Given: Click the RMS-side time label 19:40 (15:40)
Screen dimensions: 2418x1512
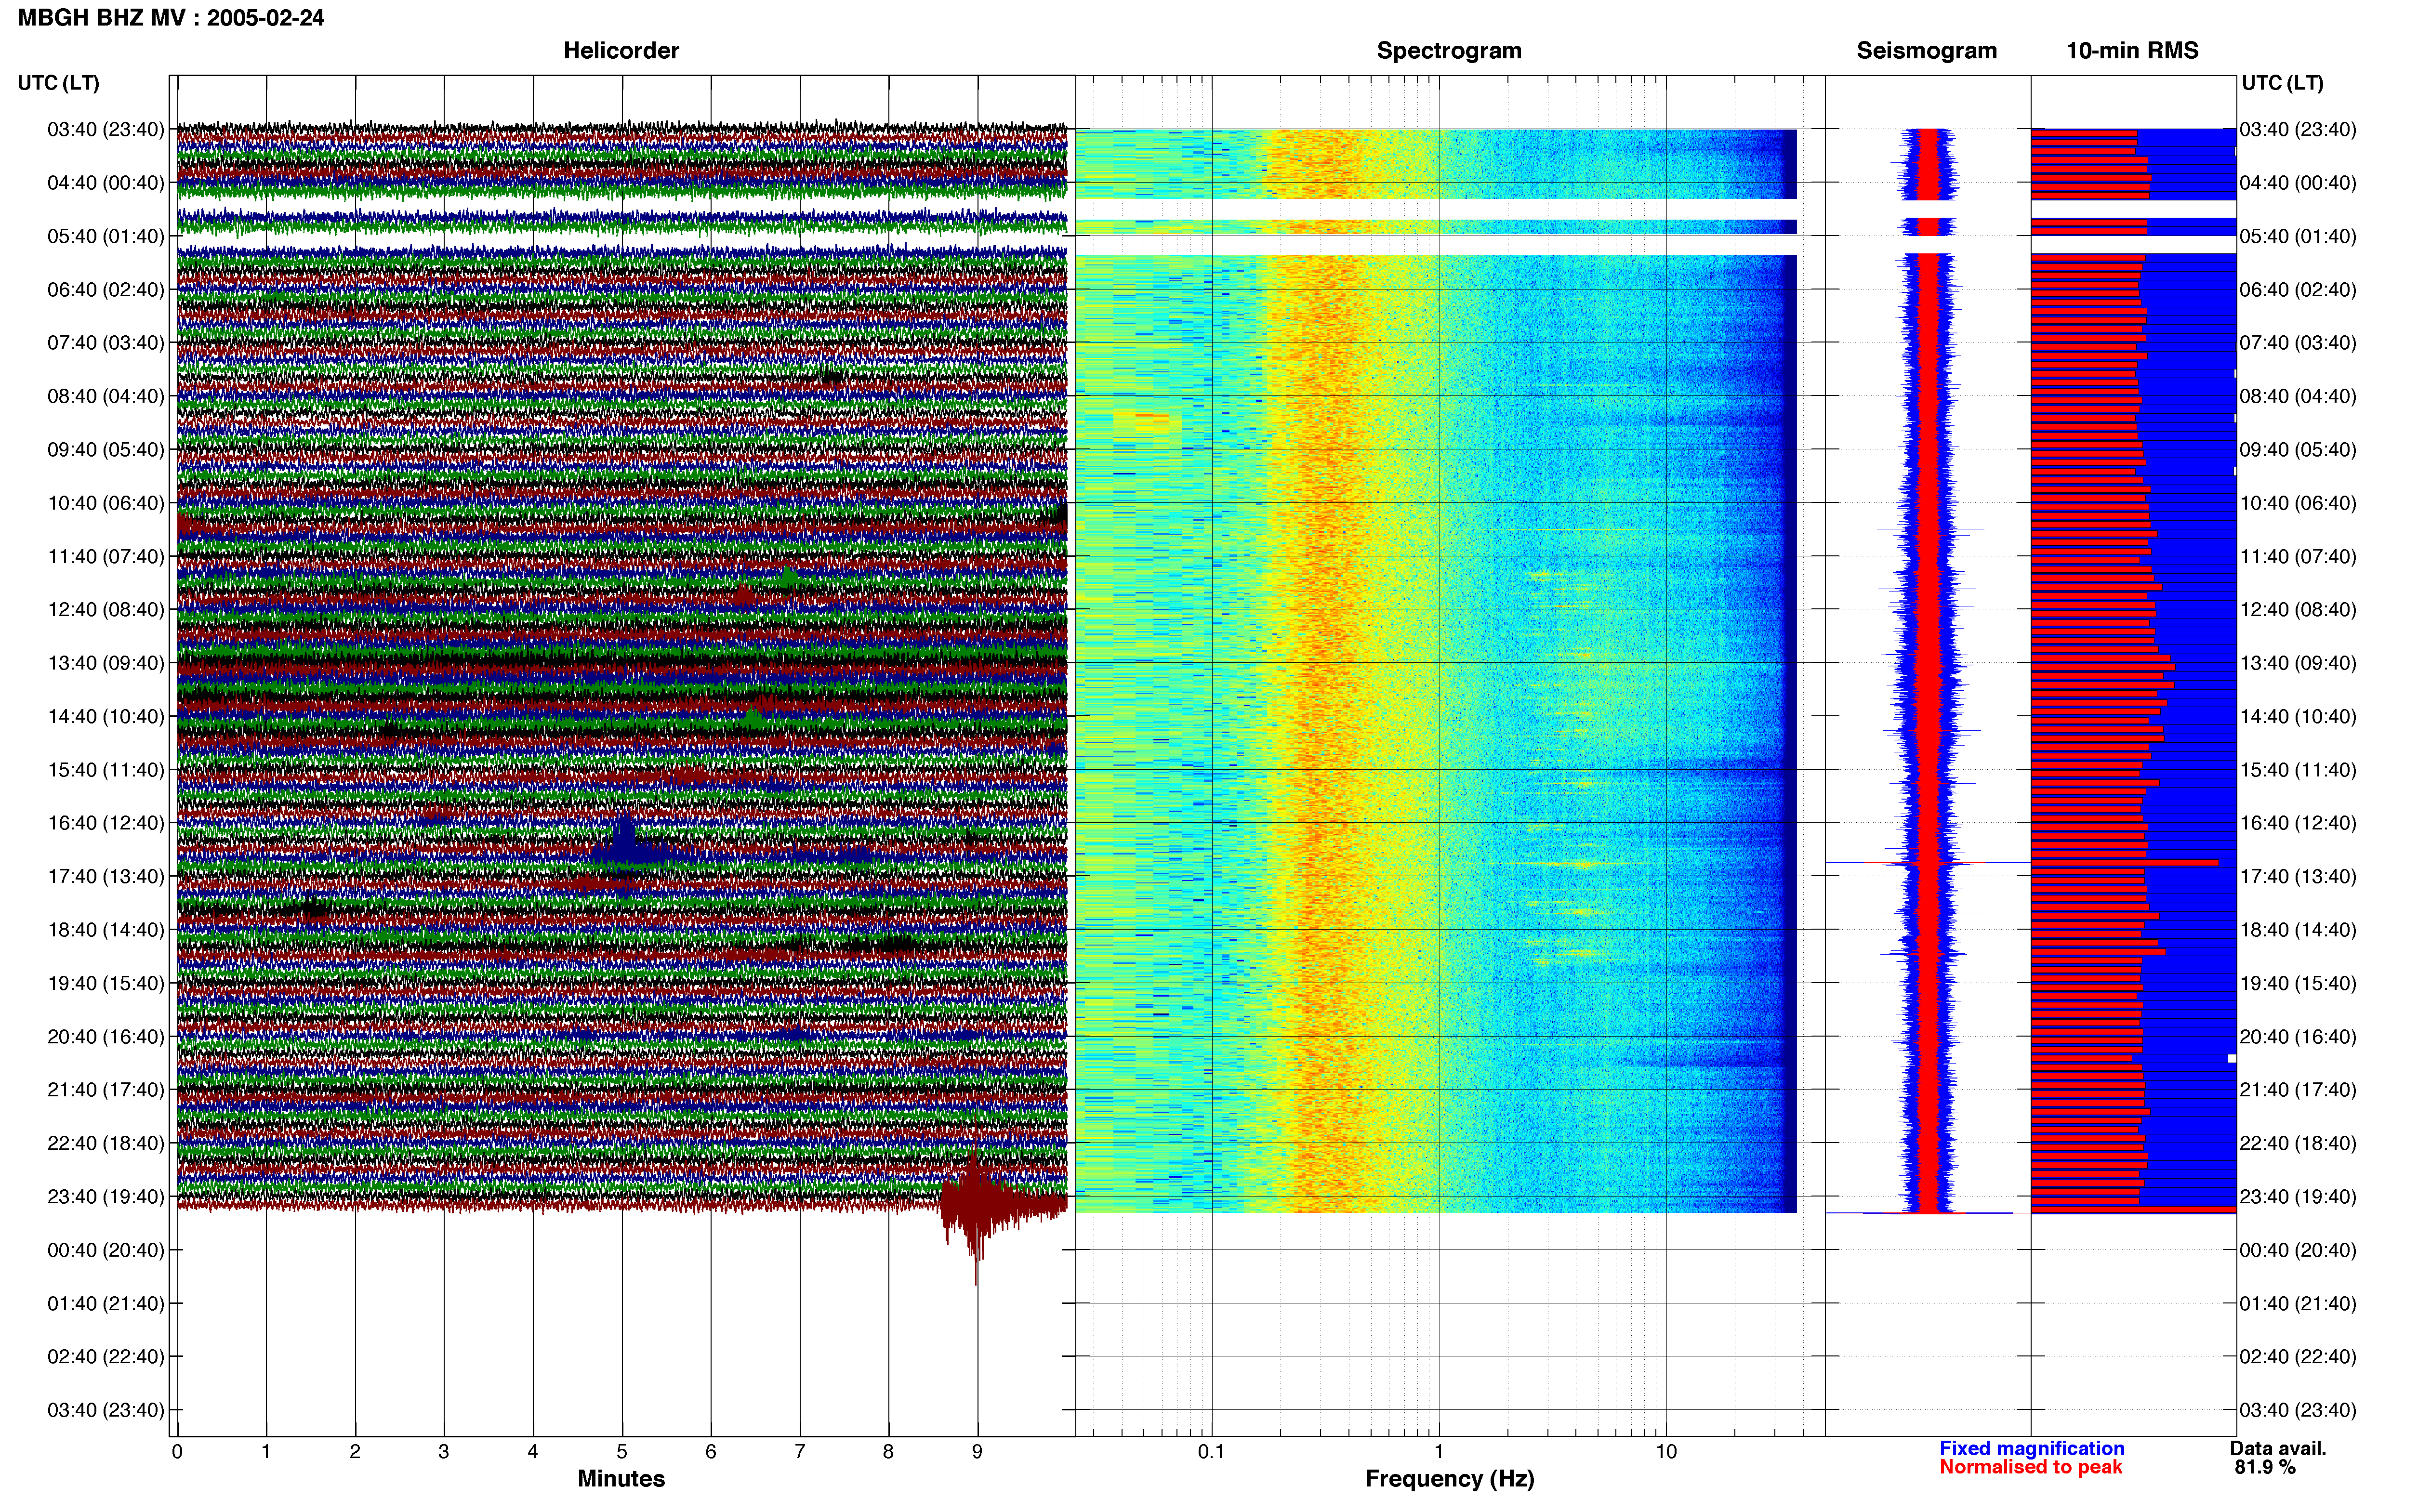Looking at the screenshot, I should (2298, 983).
